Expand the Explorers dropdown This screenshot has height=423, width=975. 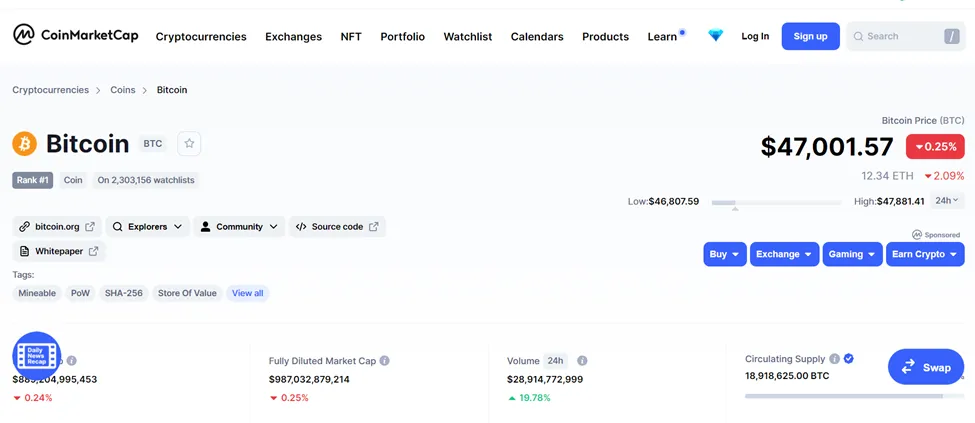[x=147, y=226]
